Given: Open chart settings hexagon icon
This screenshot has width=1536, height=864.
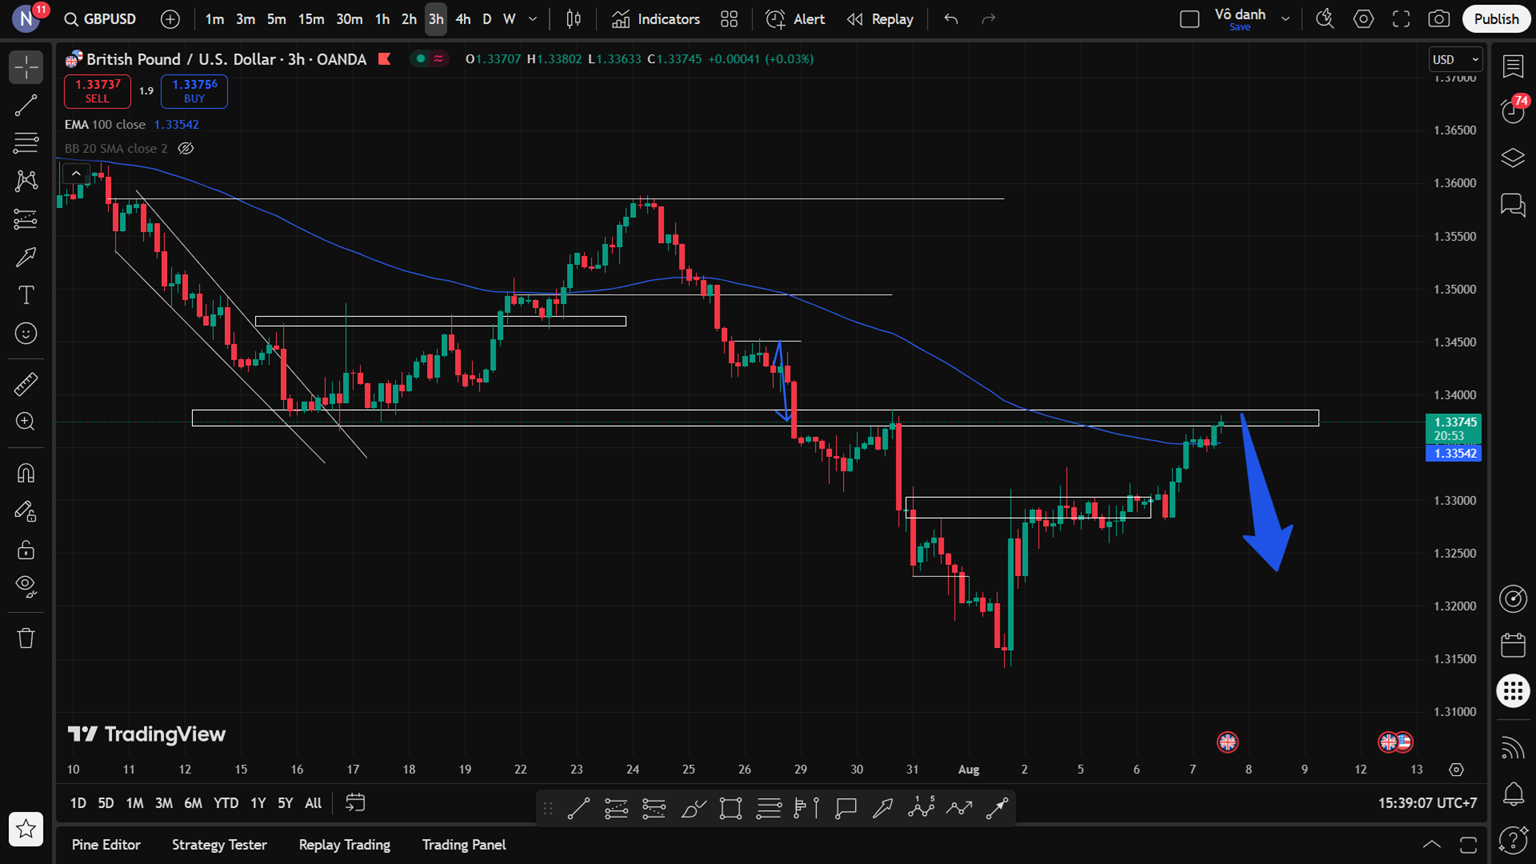Looking at the screenshot, I should pos(1363,19).
